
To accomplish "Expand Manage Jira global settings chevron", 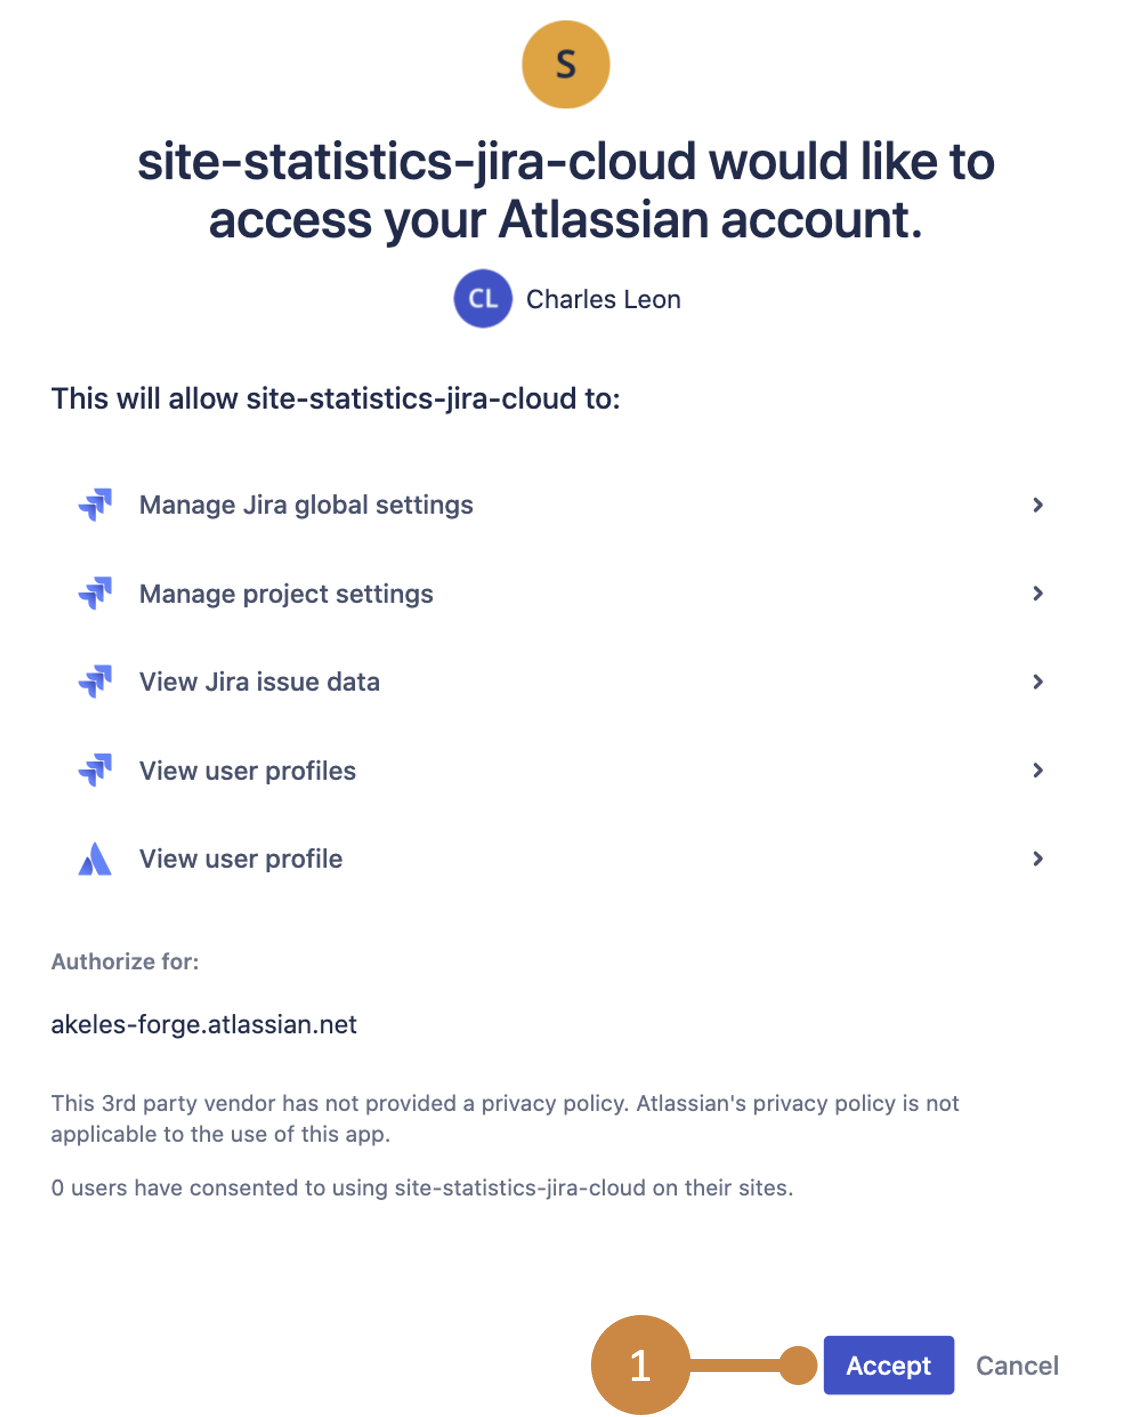I will click(1038, 505).
